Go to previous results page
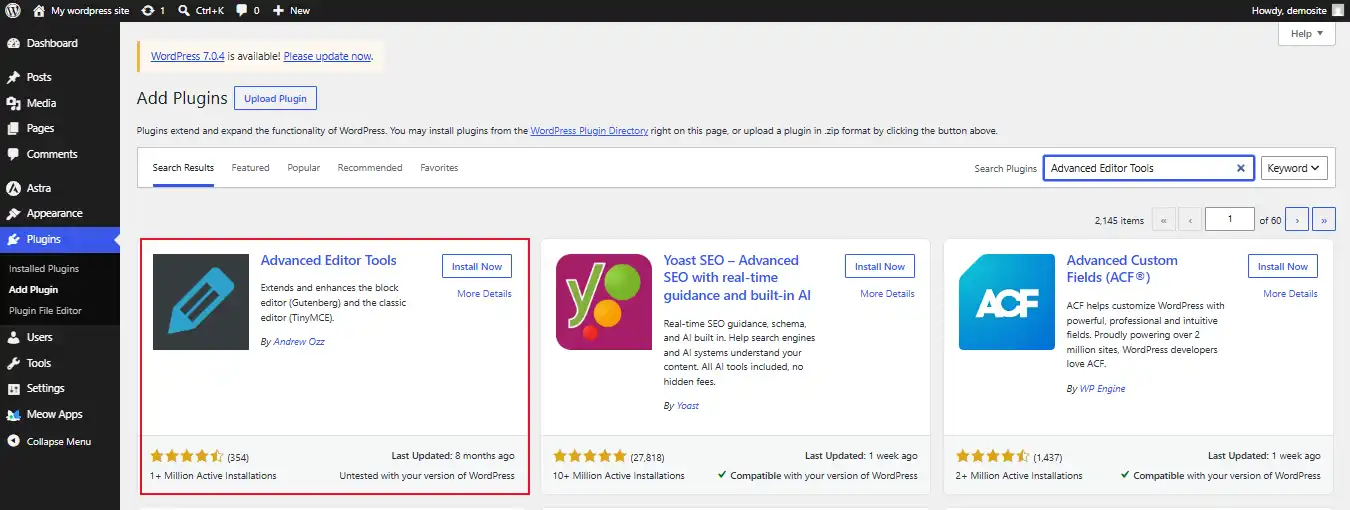Viewport: 1350px width, 510px height. point(1189,220)
